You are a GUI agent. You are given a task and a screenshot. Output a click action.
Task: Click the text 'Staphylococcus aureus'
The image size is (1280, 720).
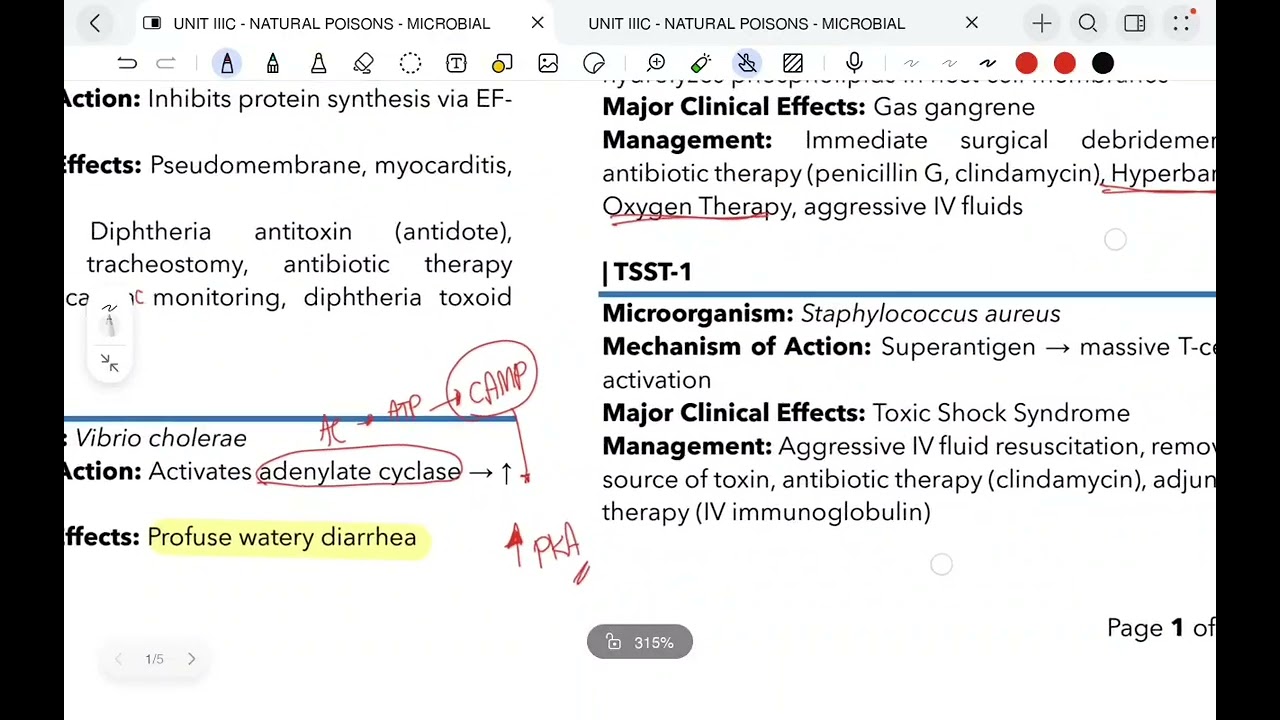[x=930, y=314]
